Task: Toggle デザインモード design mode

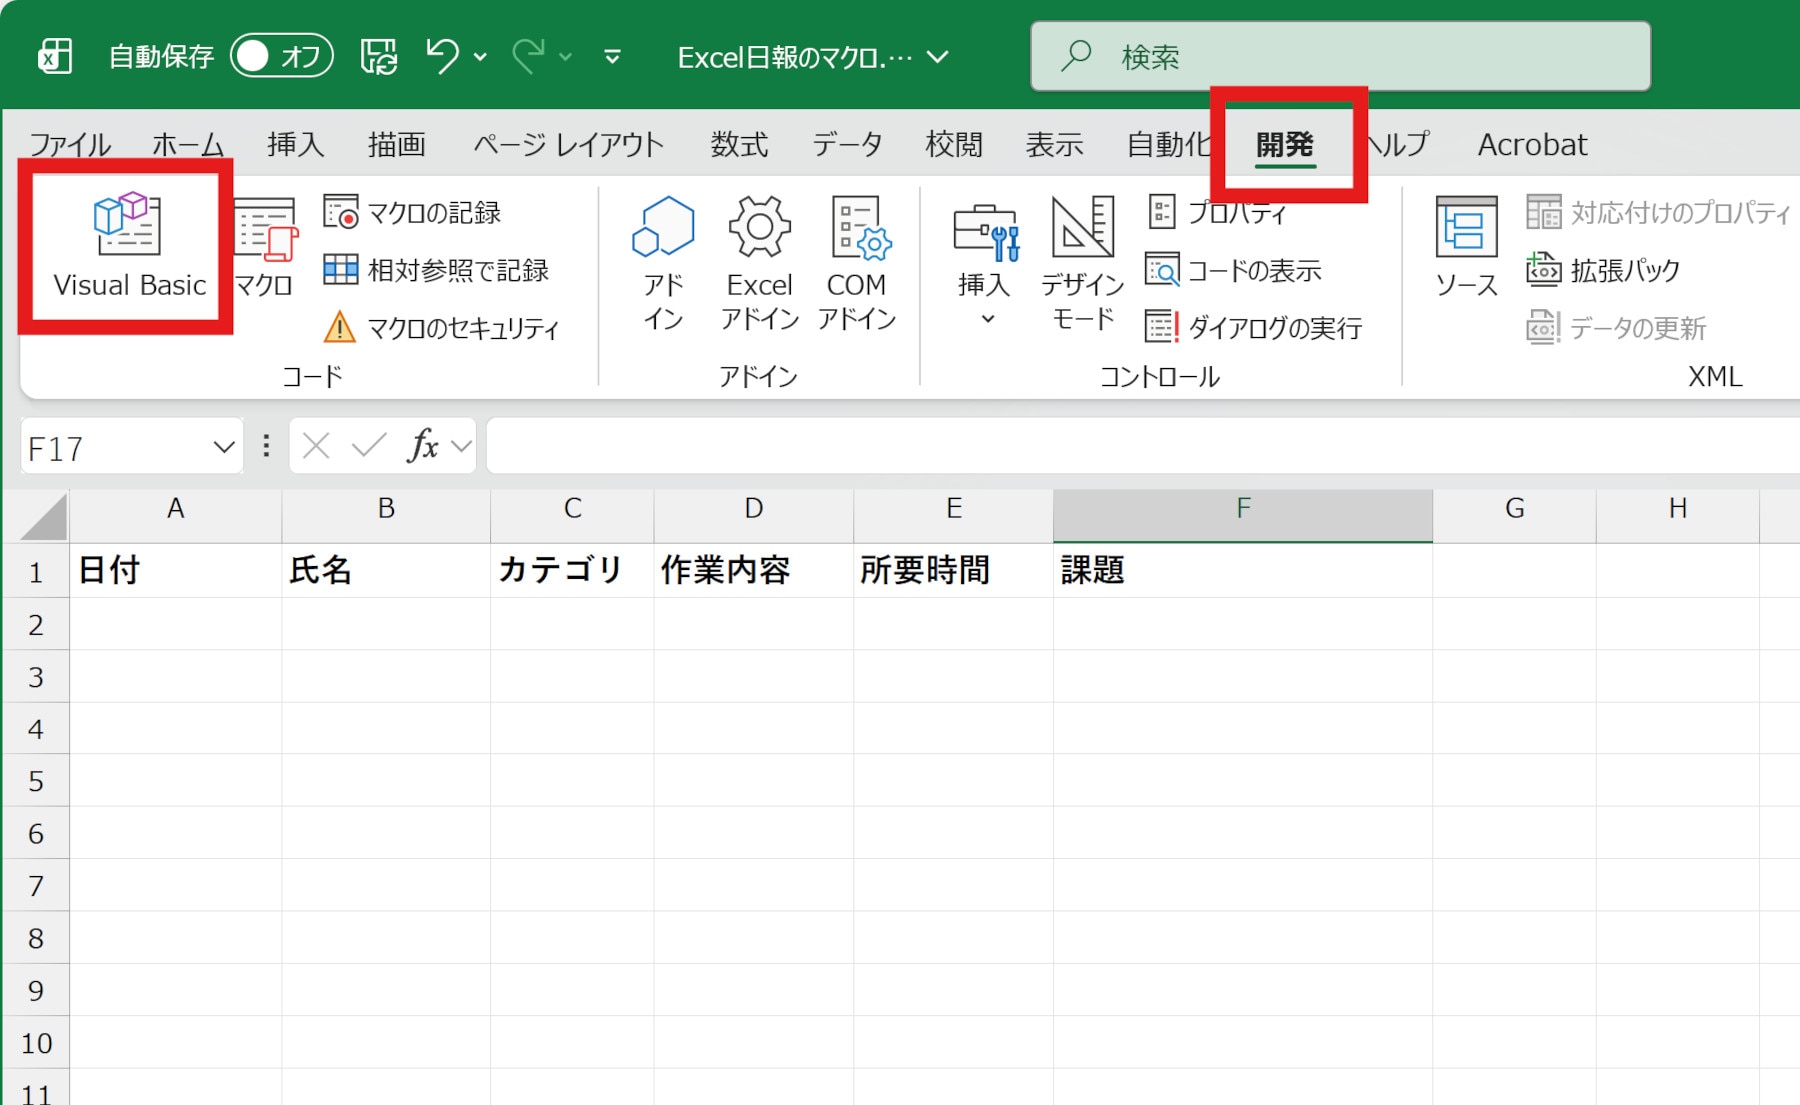Action: pyautogui.click(x=1082, y=262)
